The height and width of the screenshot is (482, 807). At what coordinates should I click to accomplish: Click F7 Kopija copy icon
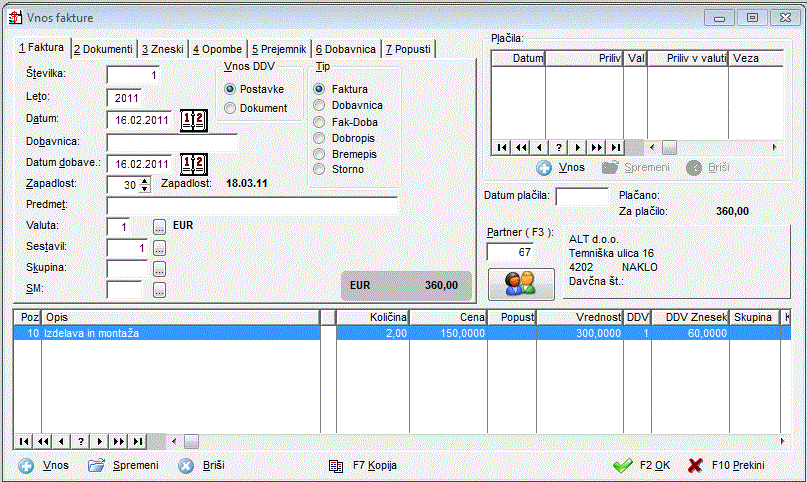(x=337, y=465)
